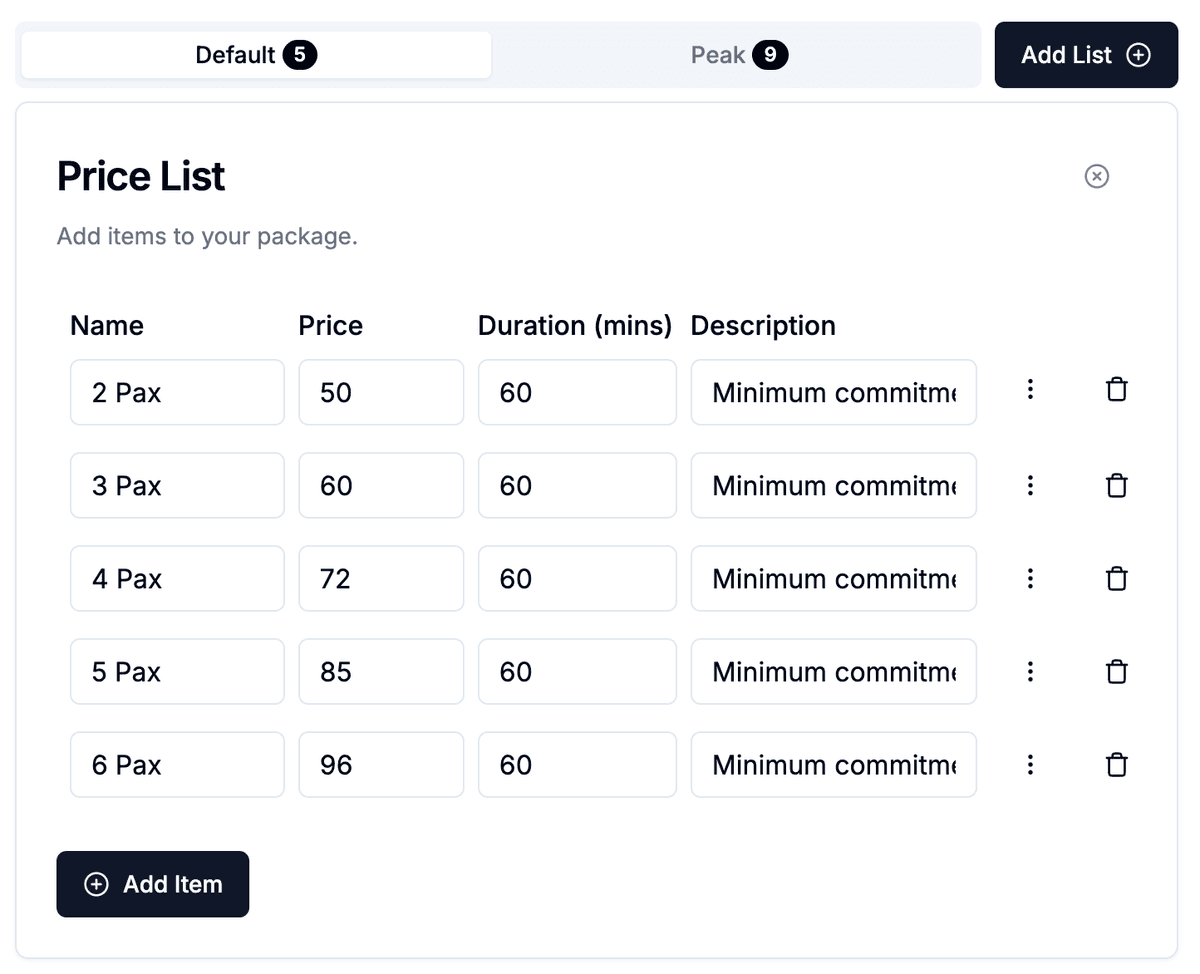The image size is (1200, 974).
Task: Click the Duration (mins) column header
Action: tap(575, 326)
